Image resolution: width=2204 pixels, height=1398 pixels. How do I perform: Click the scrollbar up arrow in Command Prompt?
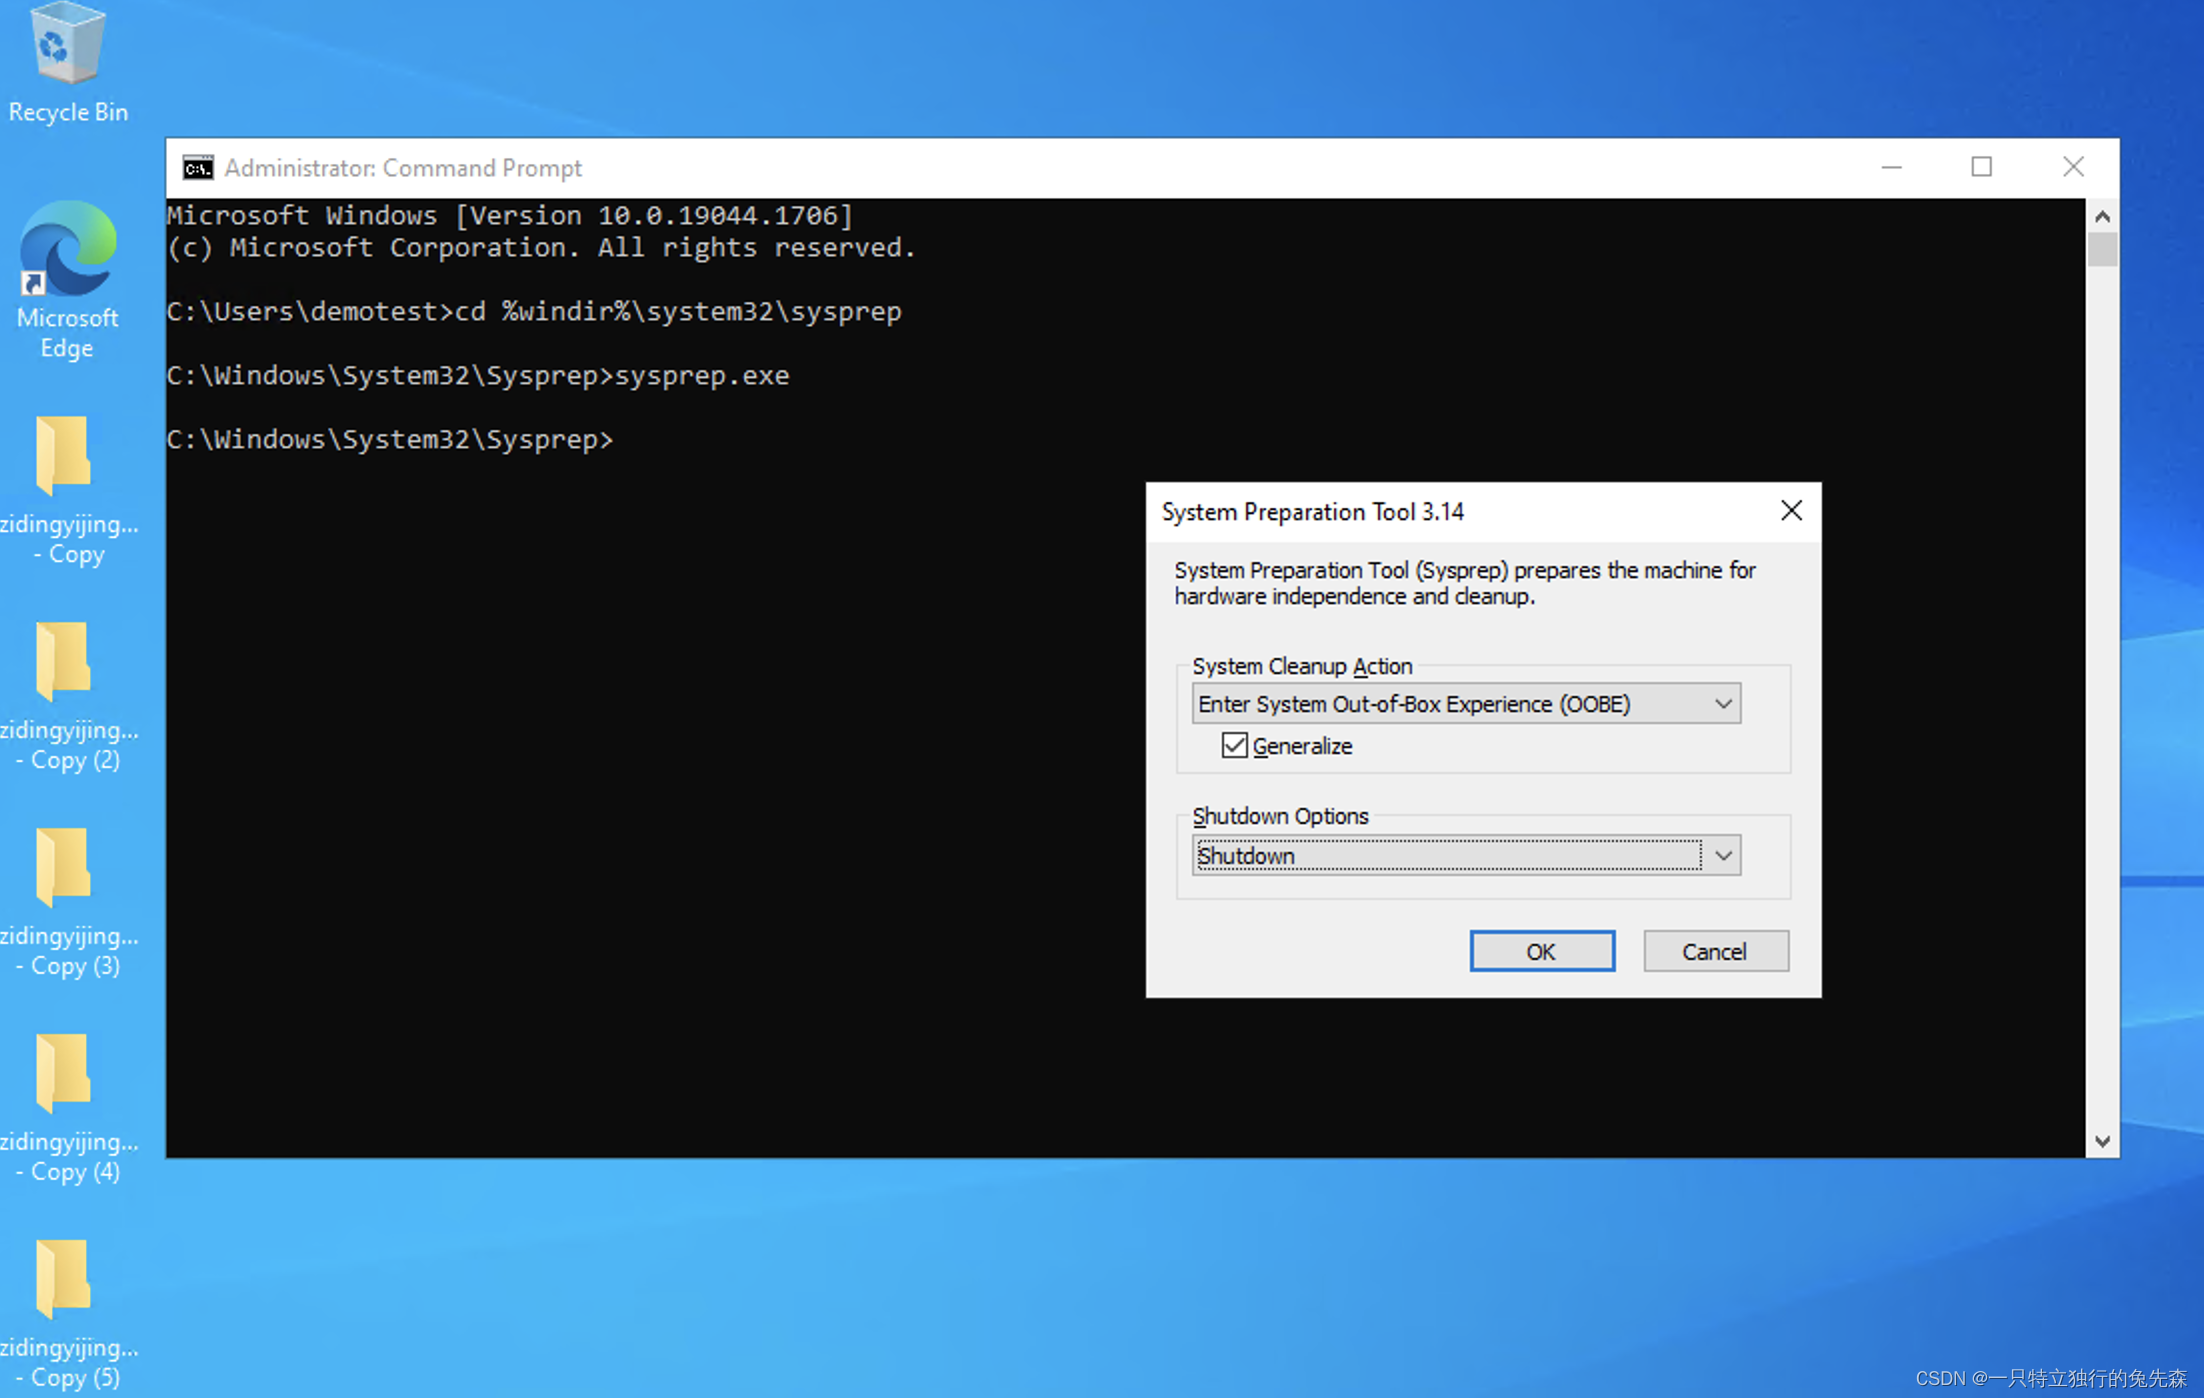coord(2102,217)
